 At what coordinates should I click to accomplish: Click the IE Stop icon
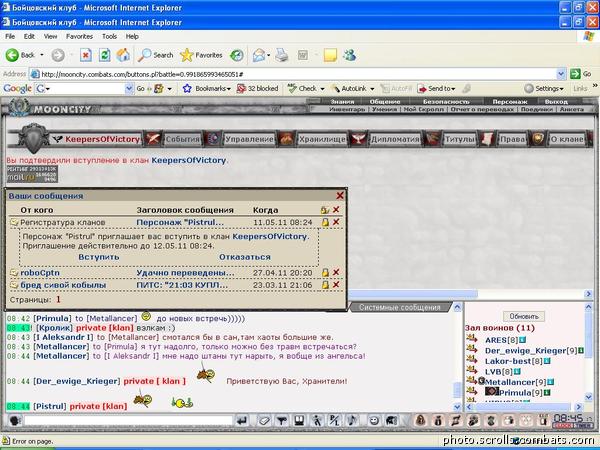tap(86, 55)
